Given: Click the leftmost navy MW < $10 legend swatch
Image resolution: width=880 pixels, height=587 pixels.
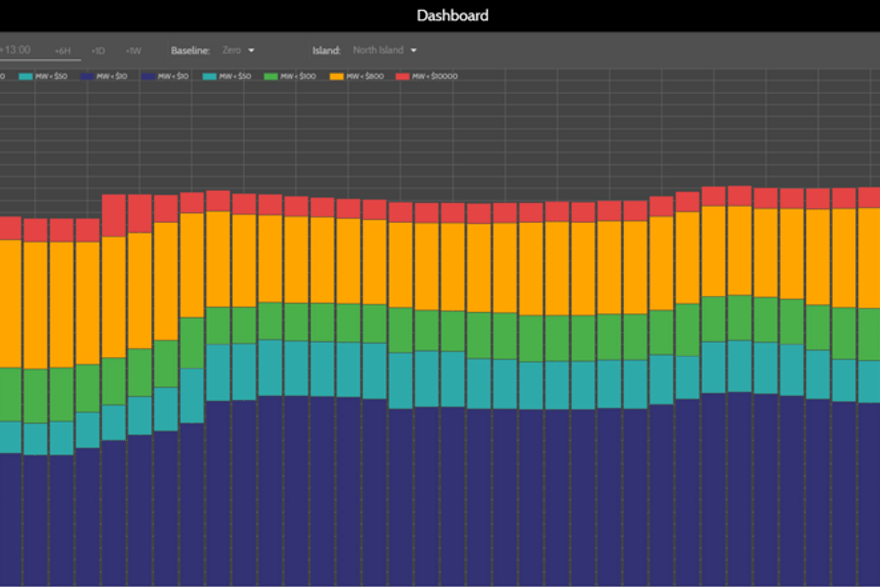Looking at the screenshot, I should [x=87, y=76].
